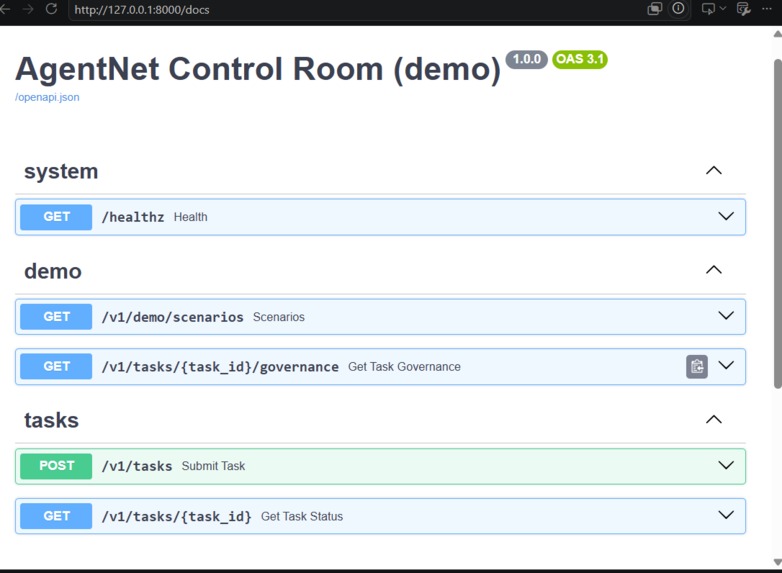Click the OAS 3.1 badge
The width and height of the screenshot is (782, 573).
pyautogui.click(x=580, y=59)
